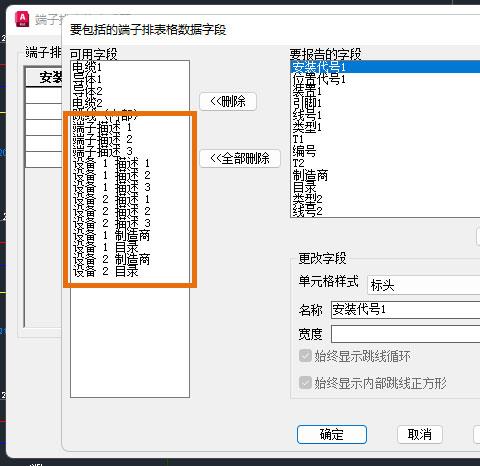Open the 单元格样式 dropdown showing 标头
This screenshot has height=466, width=480.
point(423,285)
